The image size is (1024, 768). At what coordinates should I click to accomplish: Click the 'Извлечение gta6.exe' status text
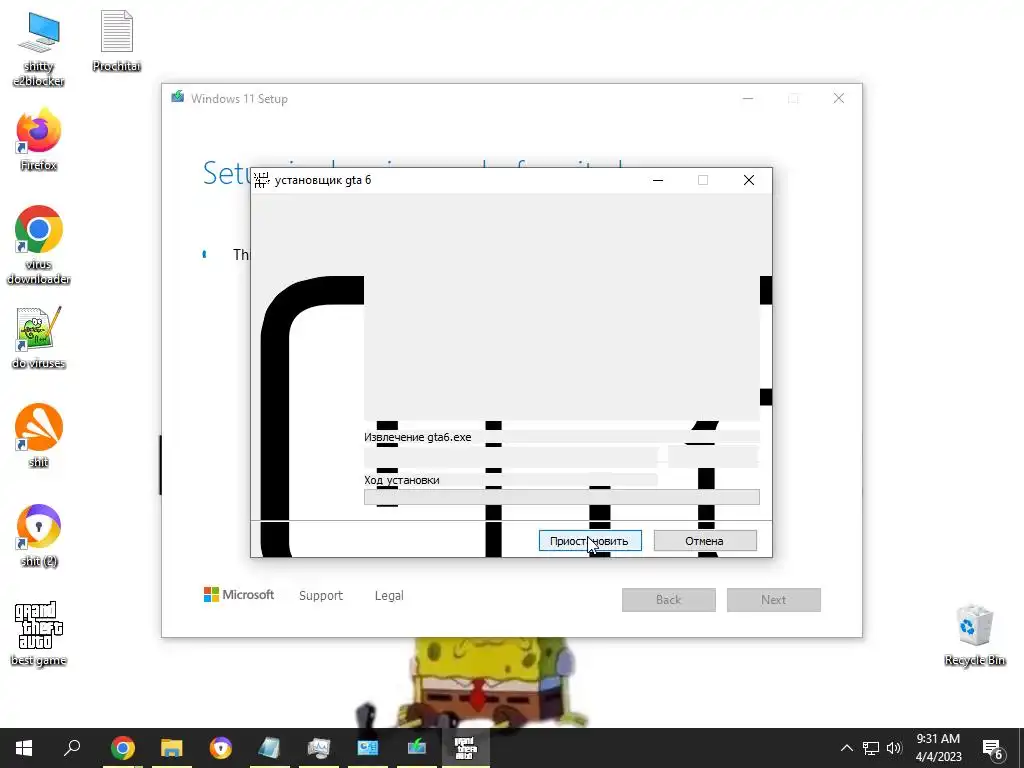coord(417,438)
